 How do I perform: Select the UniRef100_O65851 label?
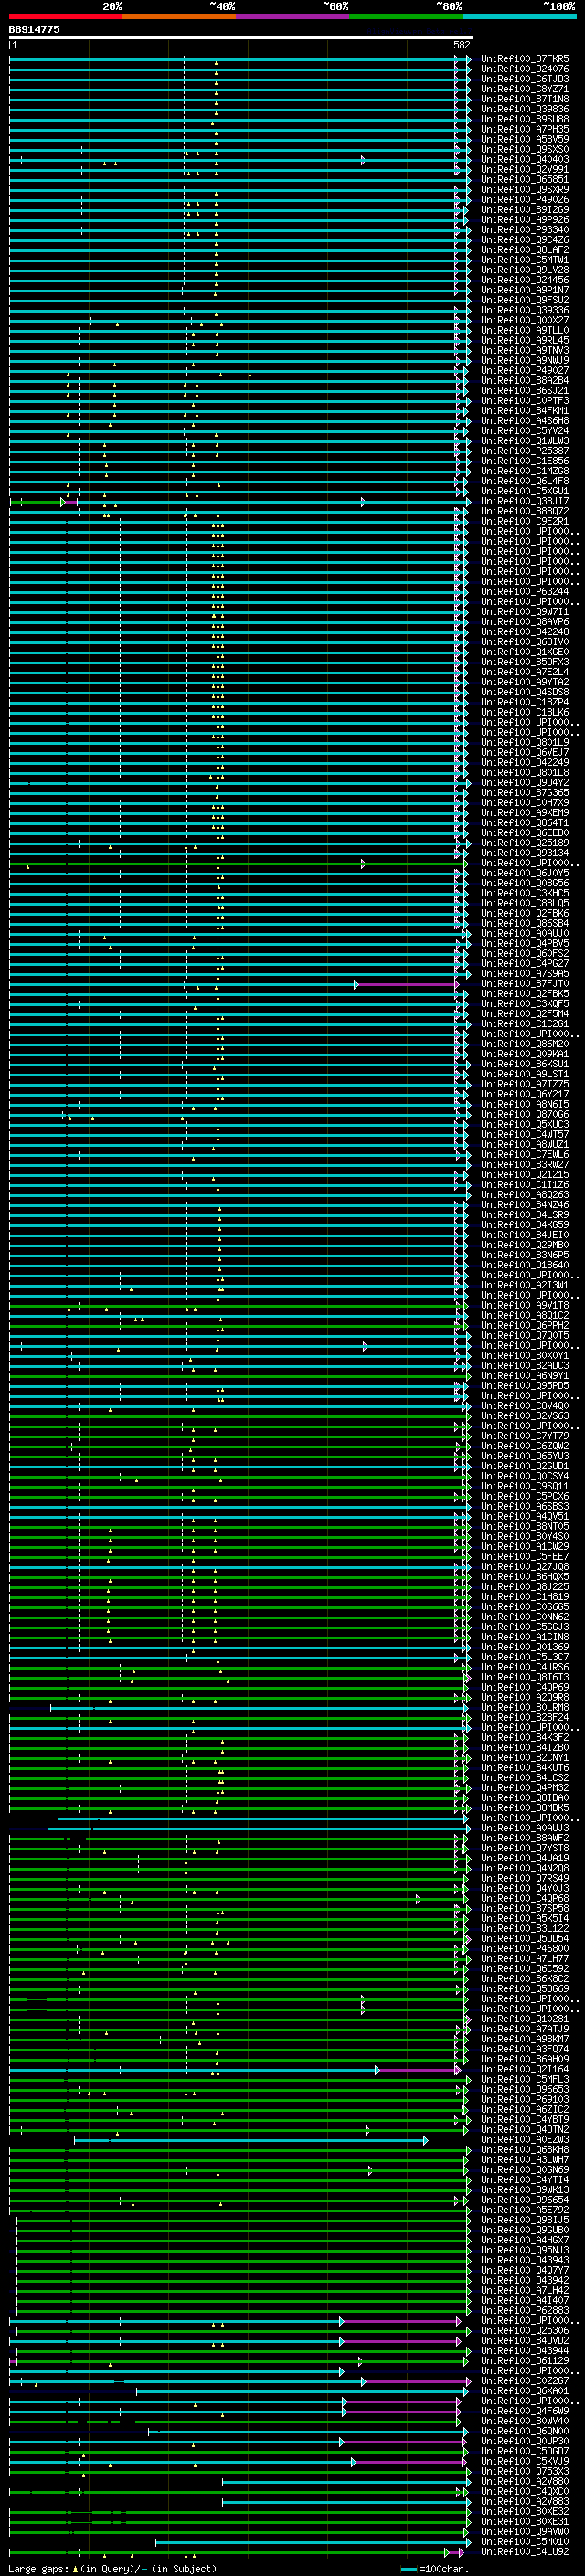(525, 180)
